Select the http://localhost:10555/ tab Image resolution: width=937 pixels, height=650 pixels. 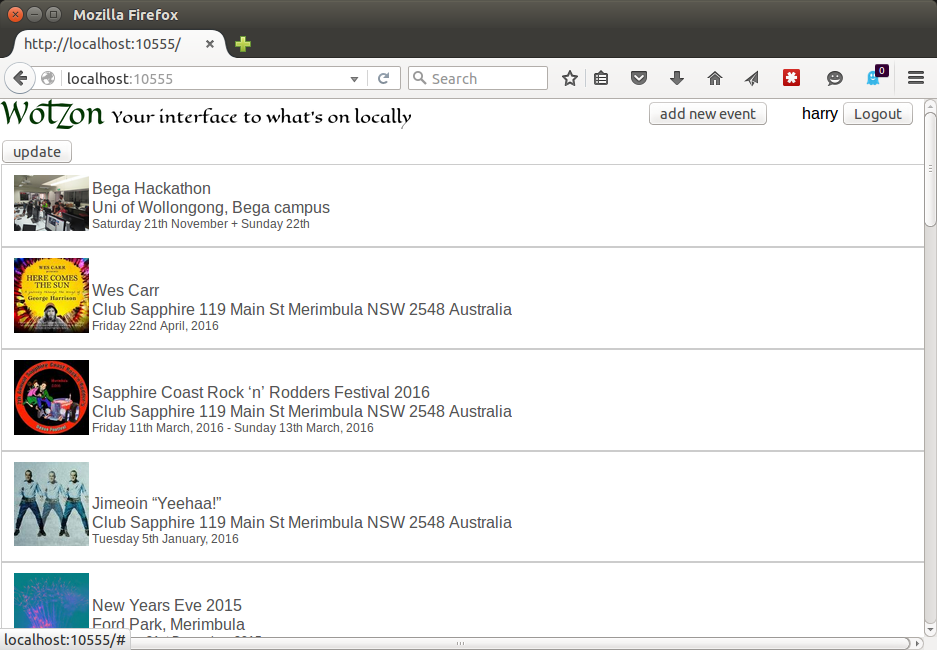tap(118, 44)
